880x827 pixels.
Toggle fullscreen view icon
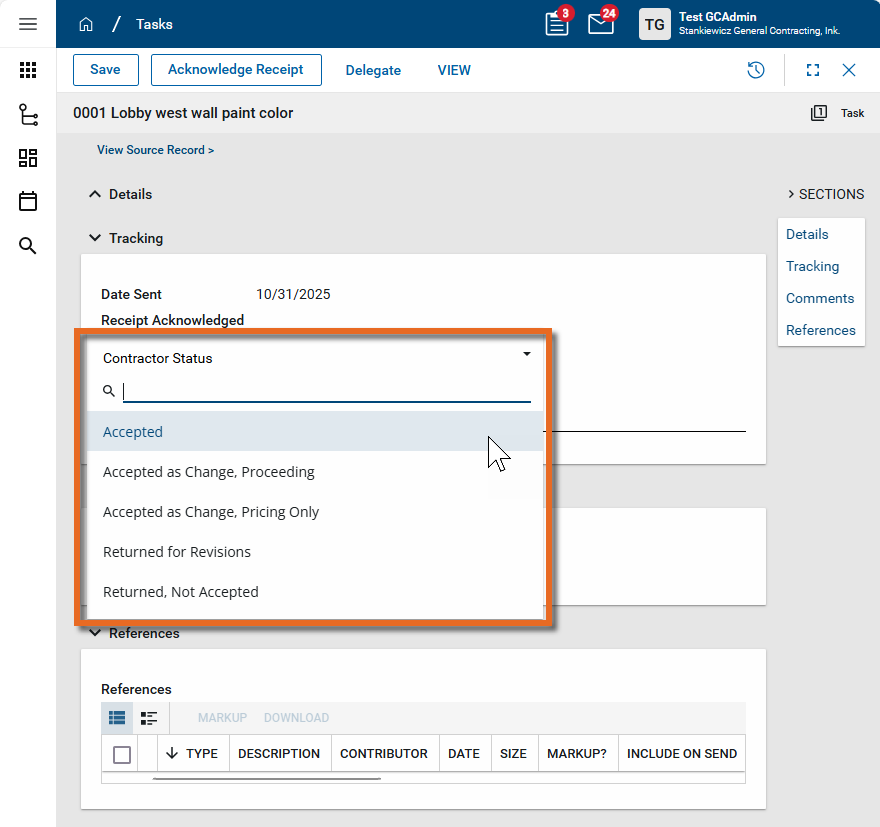pos(812,70)
